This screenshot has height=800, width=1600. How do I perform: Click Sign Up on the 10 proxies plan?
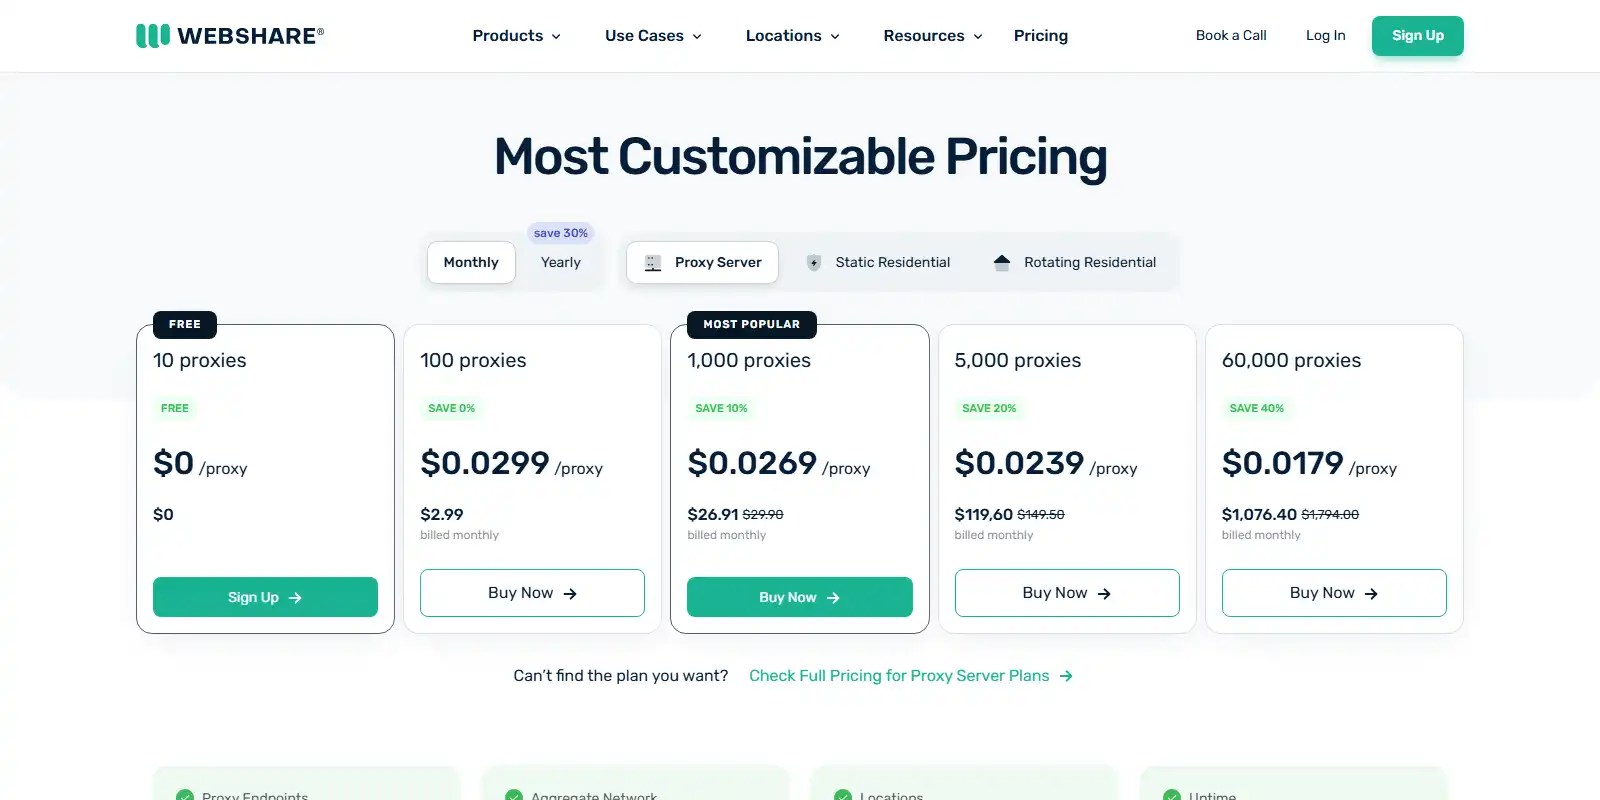pyautogui.click(x=265, y=597)
